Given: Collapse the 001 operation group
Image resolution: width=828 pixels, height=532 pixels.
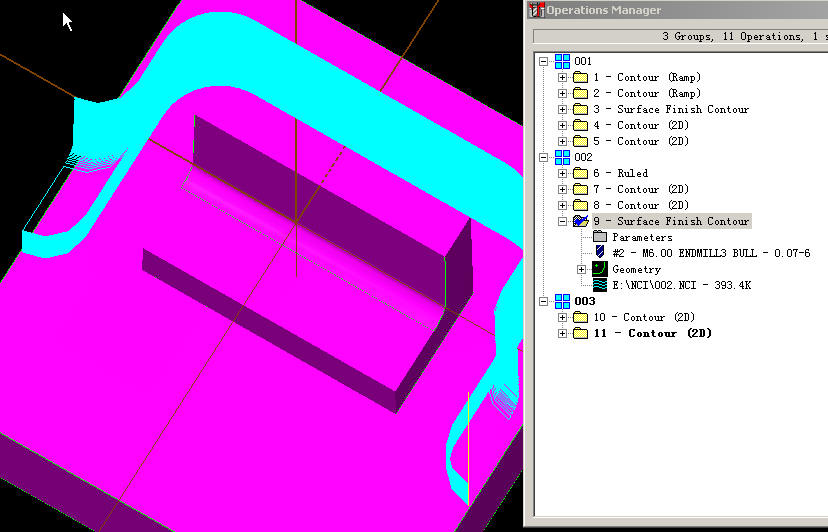Looking at the screenshot, I should click(x=543, y=61).
